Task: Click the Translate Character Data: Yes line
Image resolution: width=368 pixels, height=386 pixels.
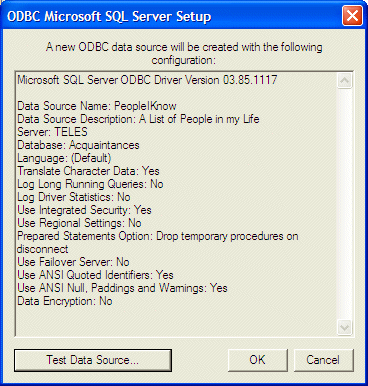Action: 88,171
